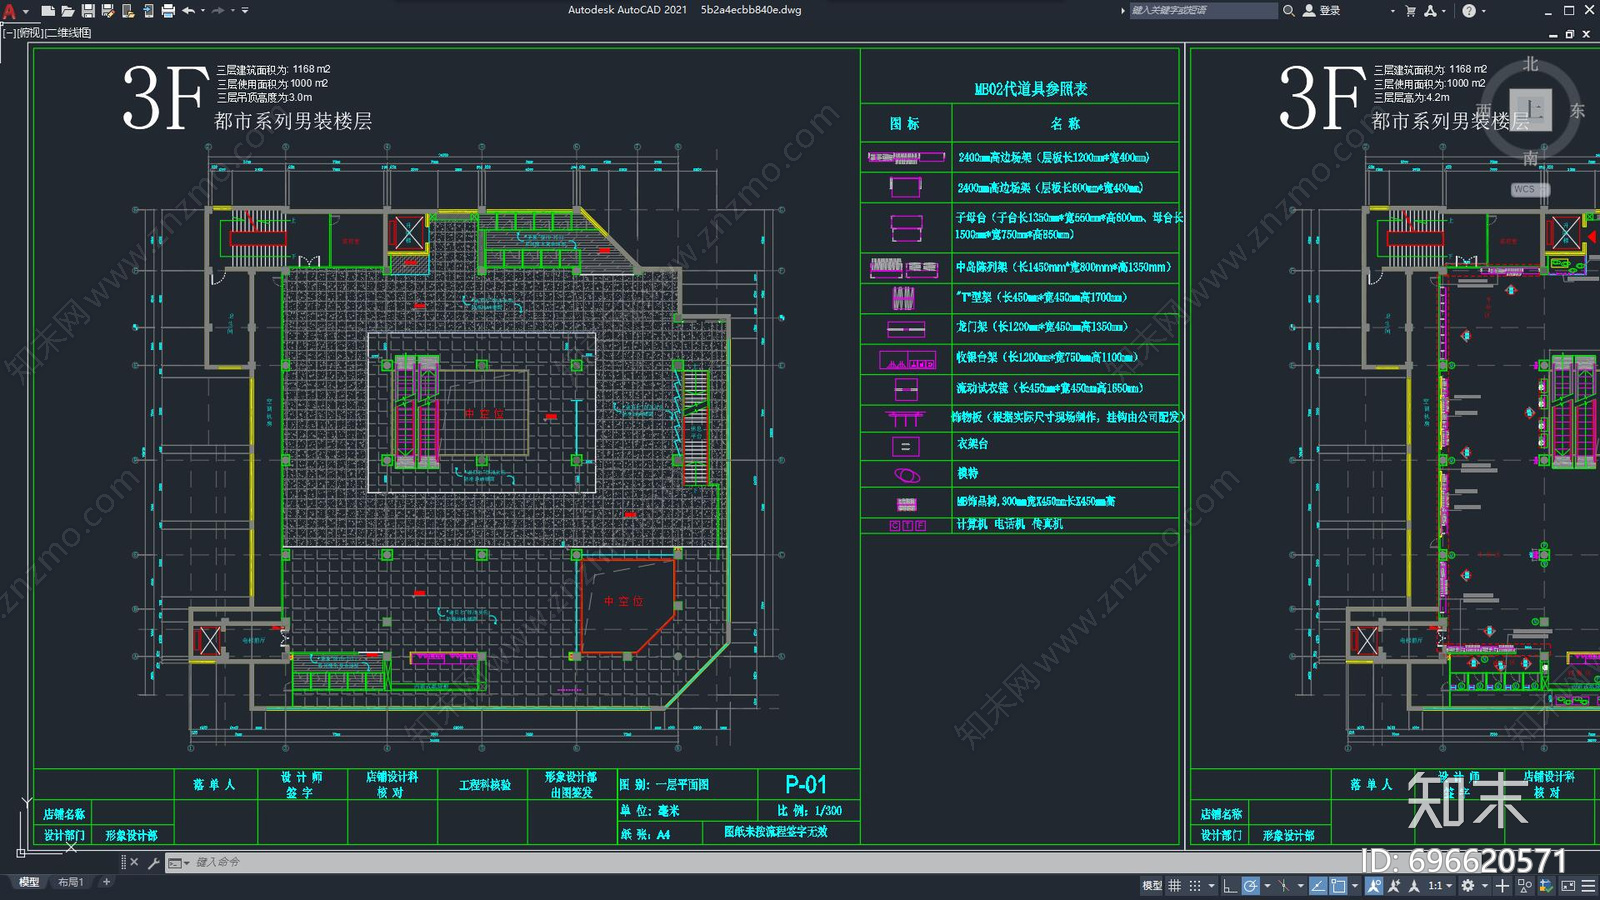Open the Autodesk connect triangle icon

[1430, 10]
